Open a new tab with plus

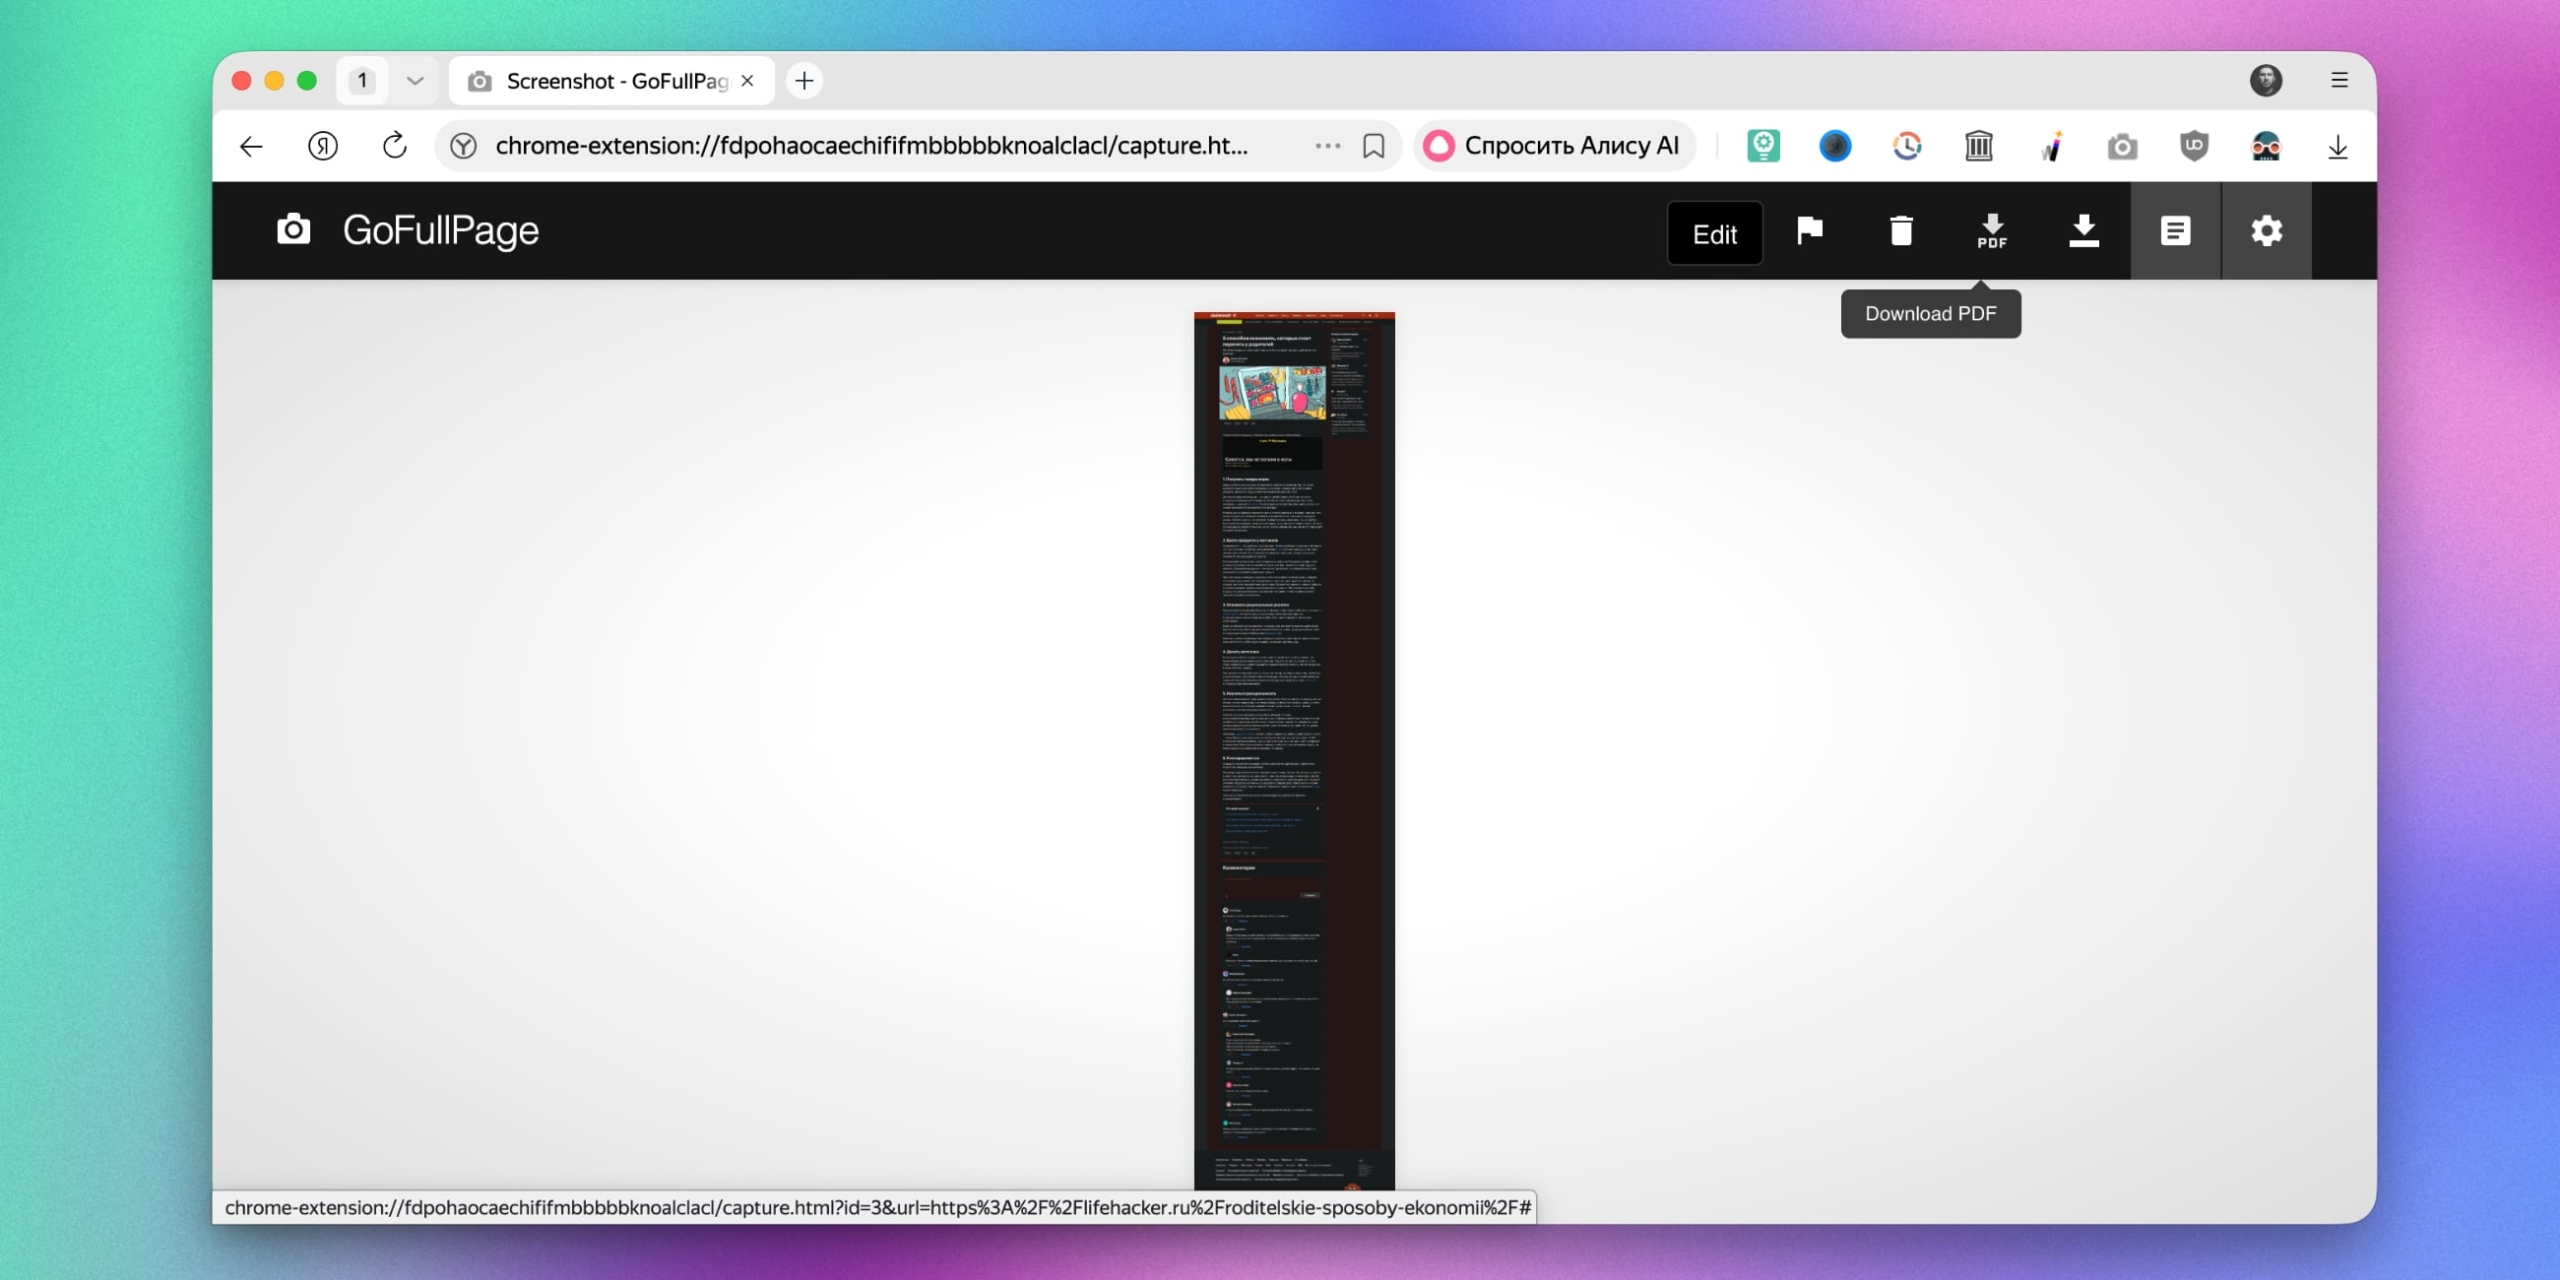point(804,80)
